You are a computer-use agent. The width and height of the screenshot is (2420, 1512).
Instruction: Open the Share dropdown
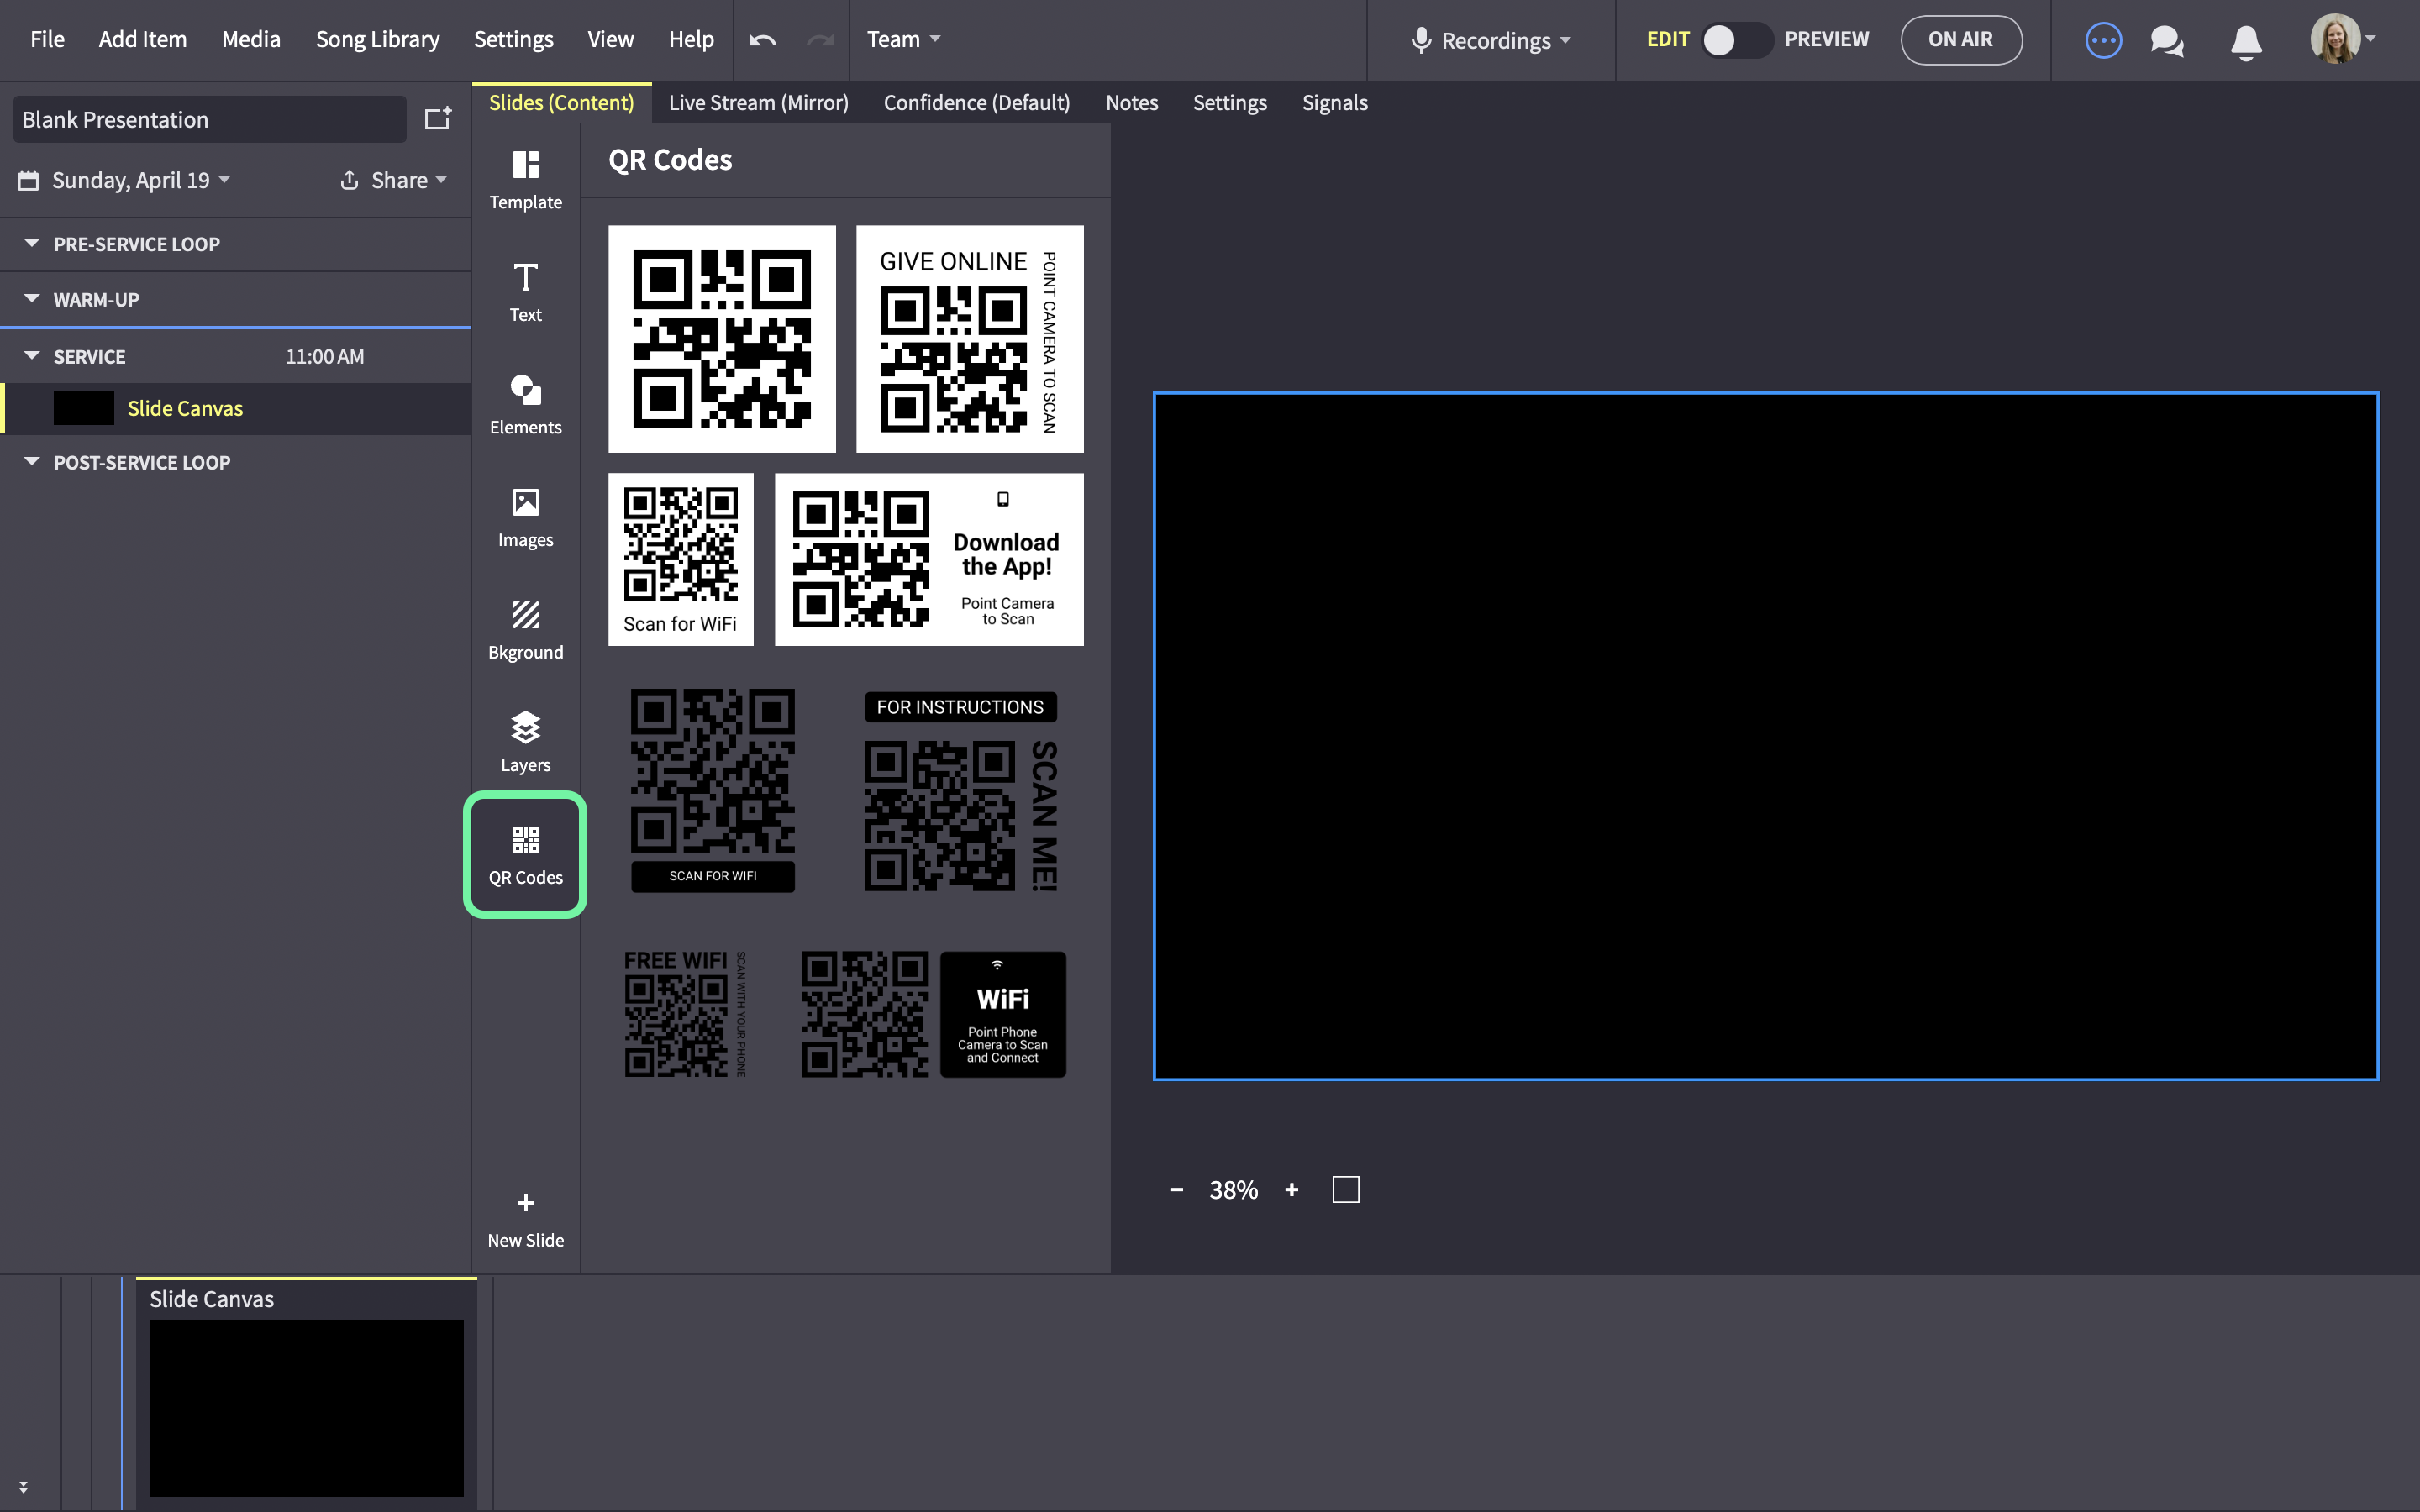coord(392,180)
